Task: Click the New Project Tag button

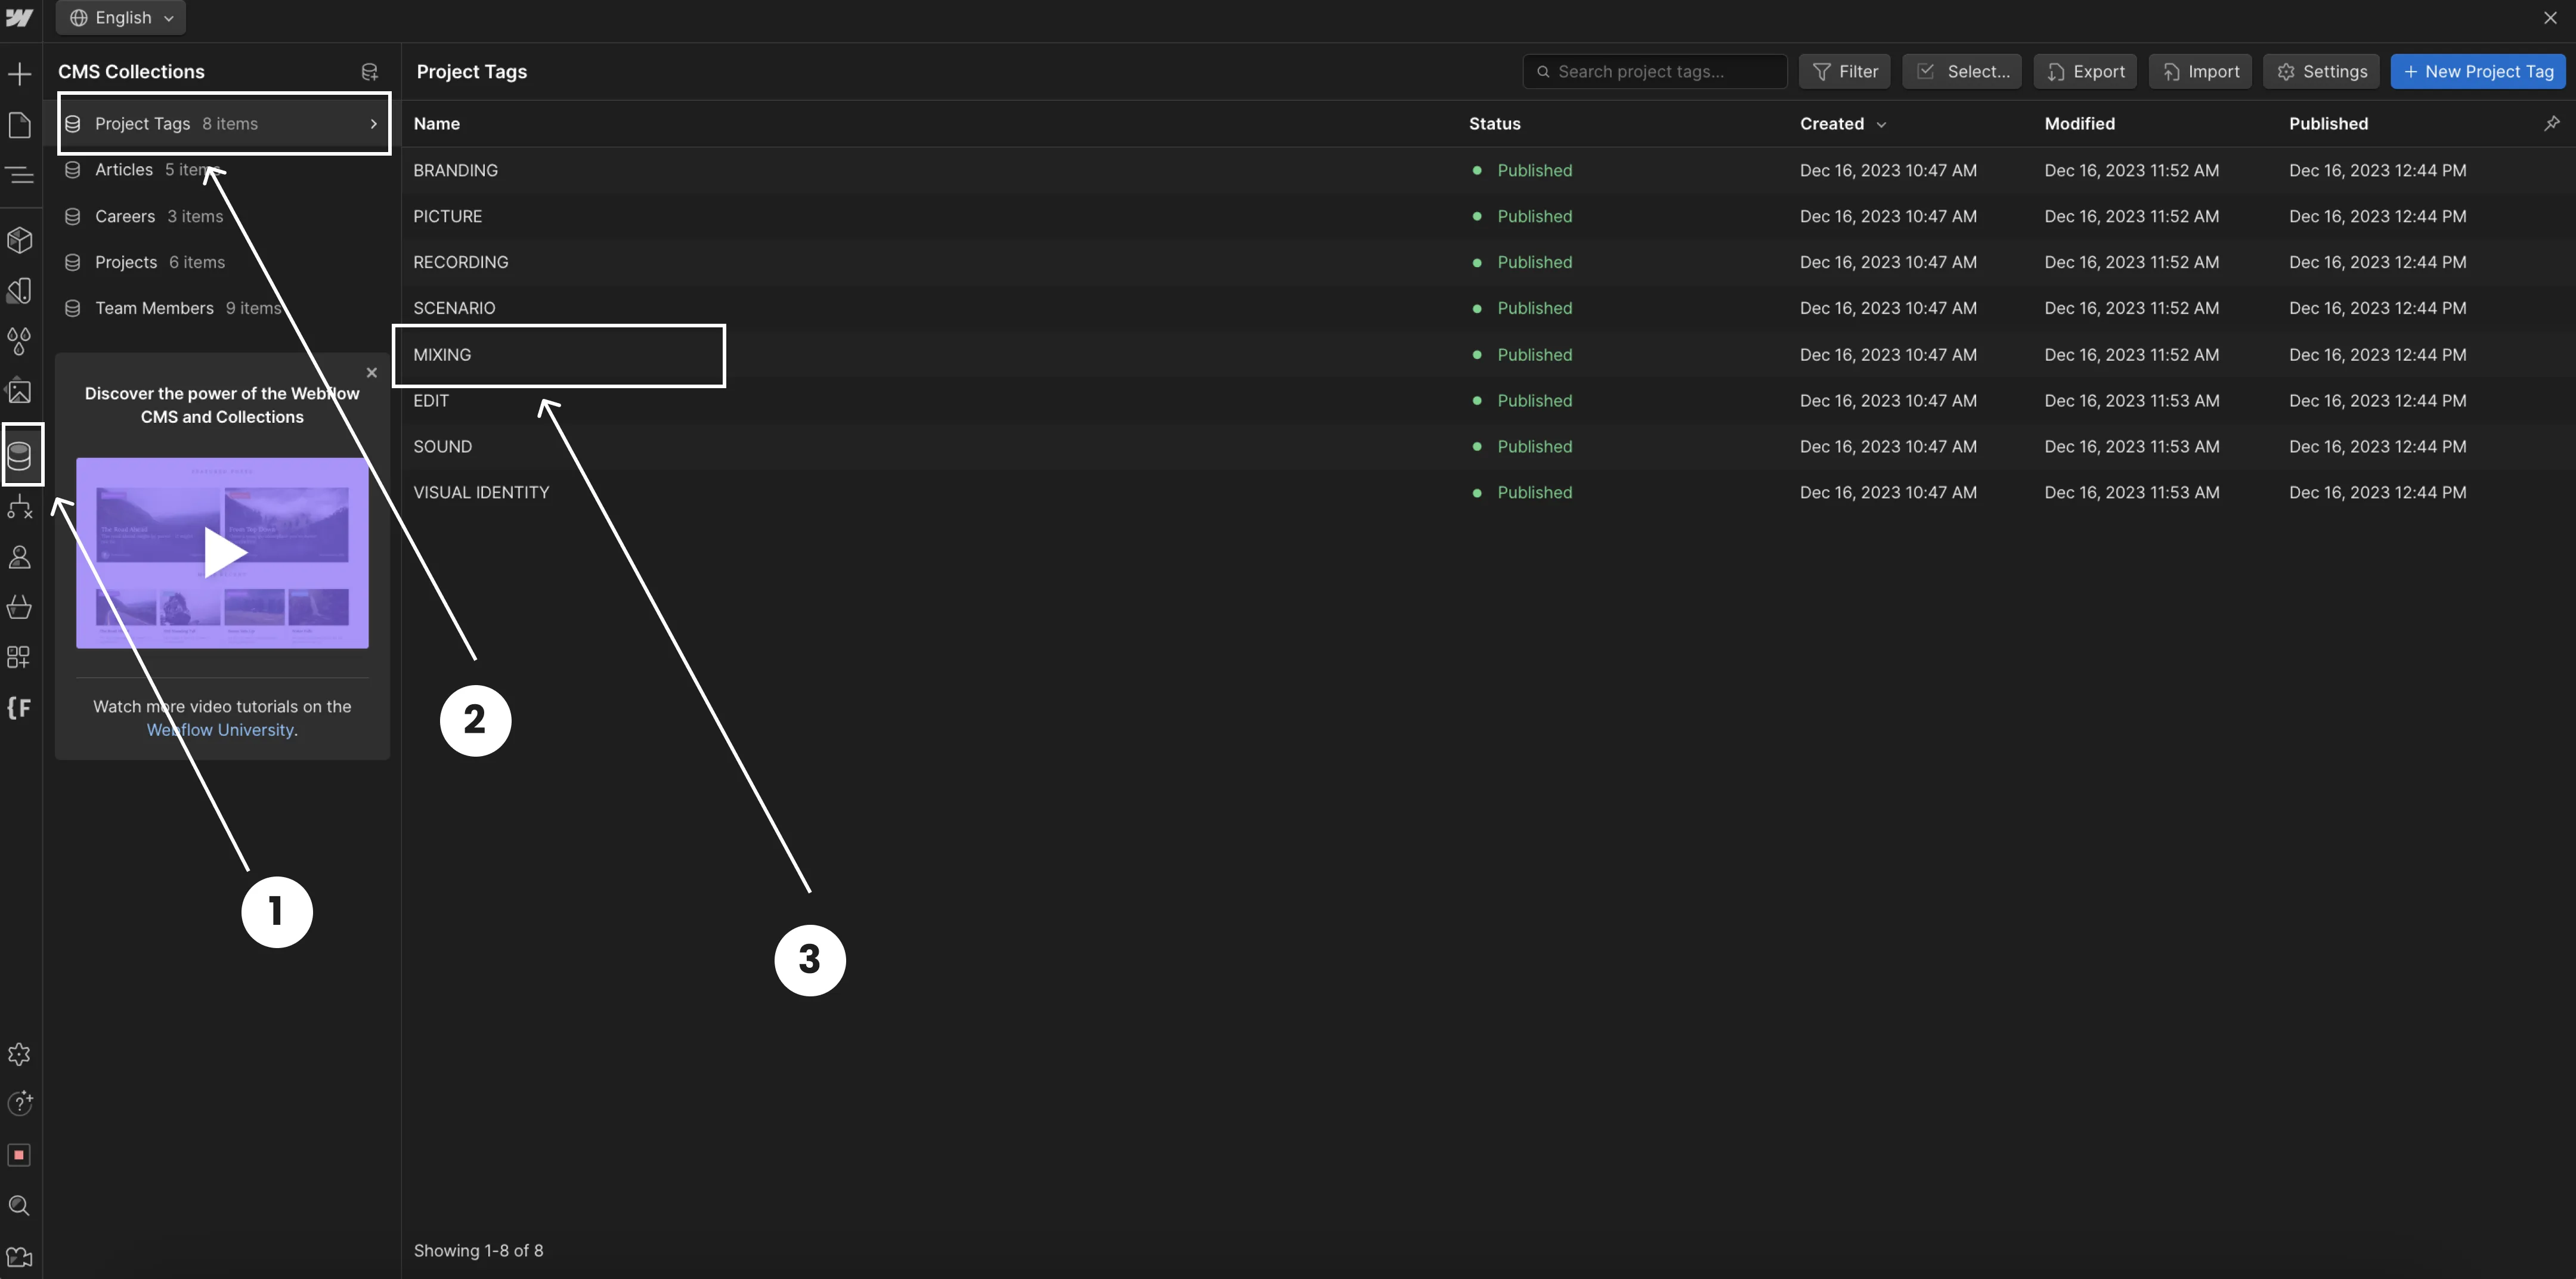Action: pos(2479,71)
